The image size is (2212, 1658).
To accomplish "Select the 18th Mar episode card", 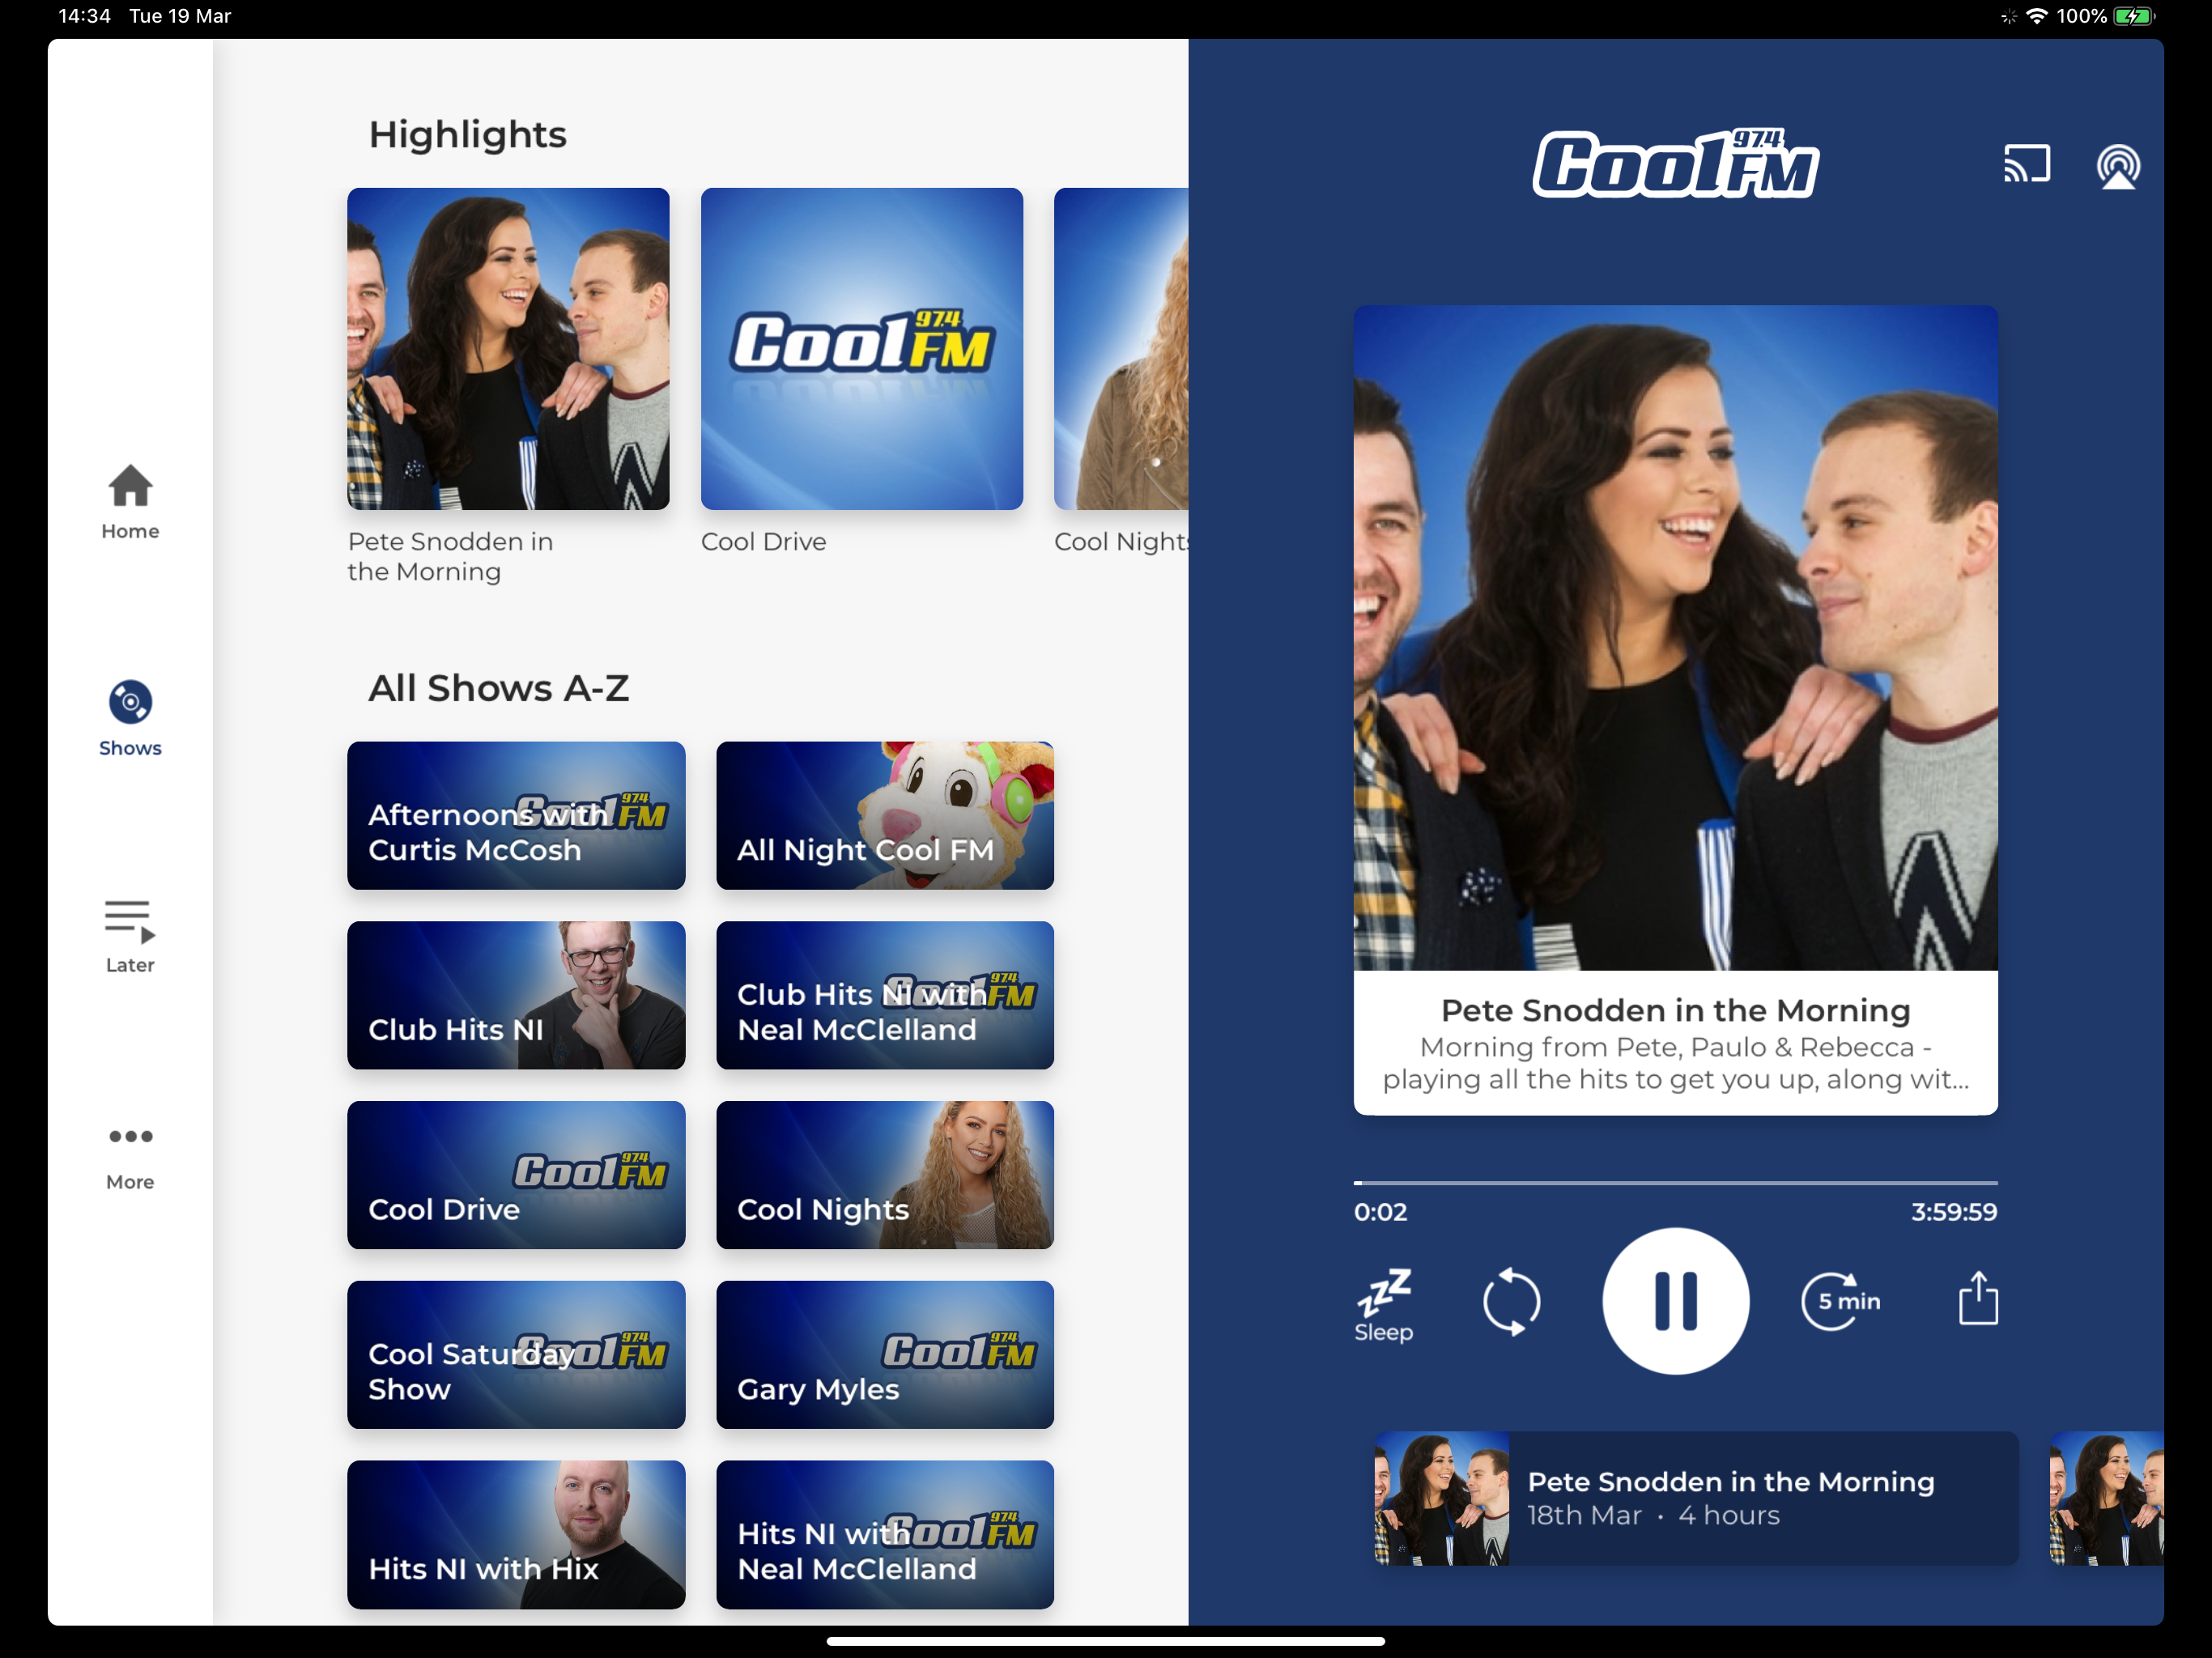I will pyautogui.click(x=1696, y=1498).
